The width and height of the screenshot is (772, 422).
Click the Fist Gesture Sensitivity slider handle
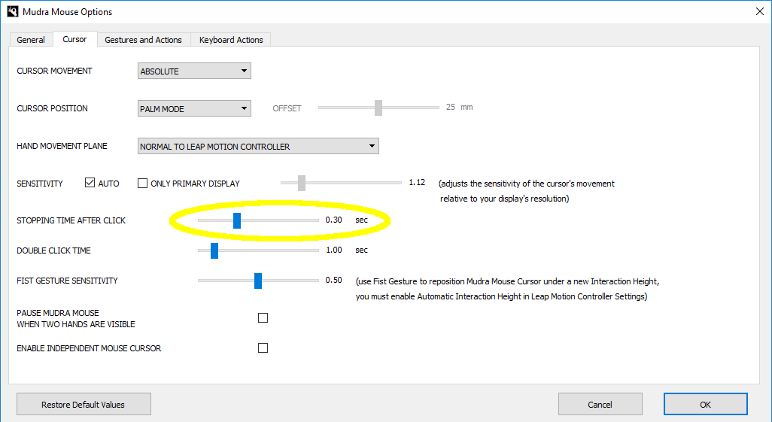[x=258, y=281]
